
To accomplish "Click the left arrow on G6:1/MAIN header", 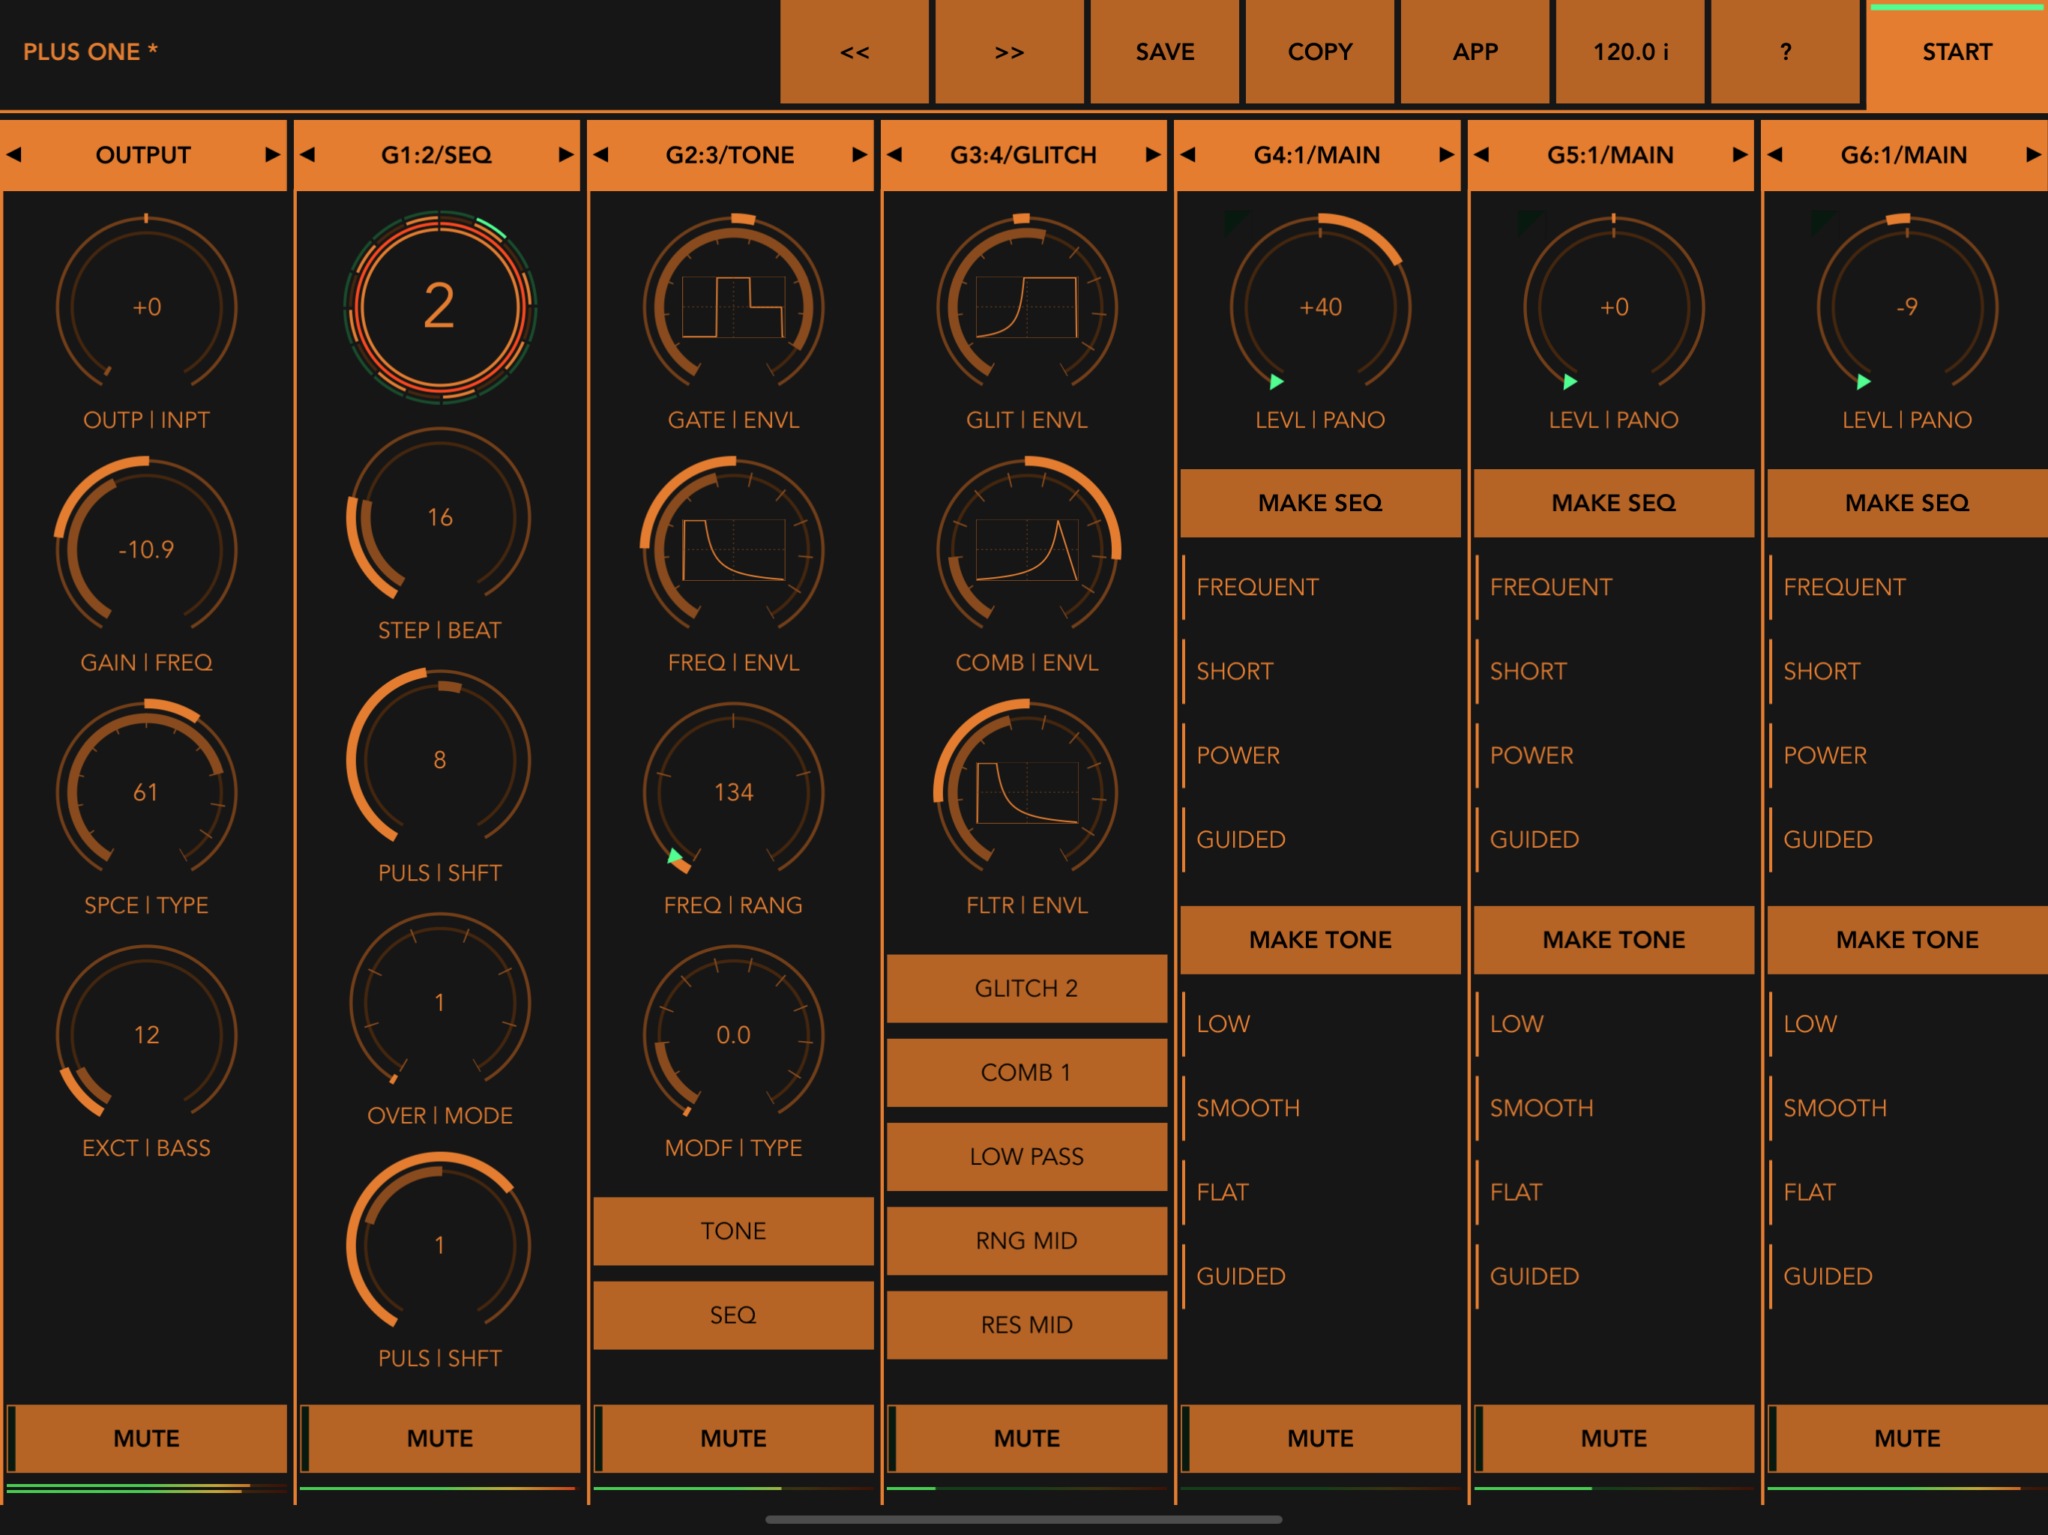I will [x=1777, y=155].
